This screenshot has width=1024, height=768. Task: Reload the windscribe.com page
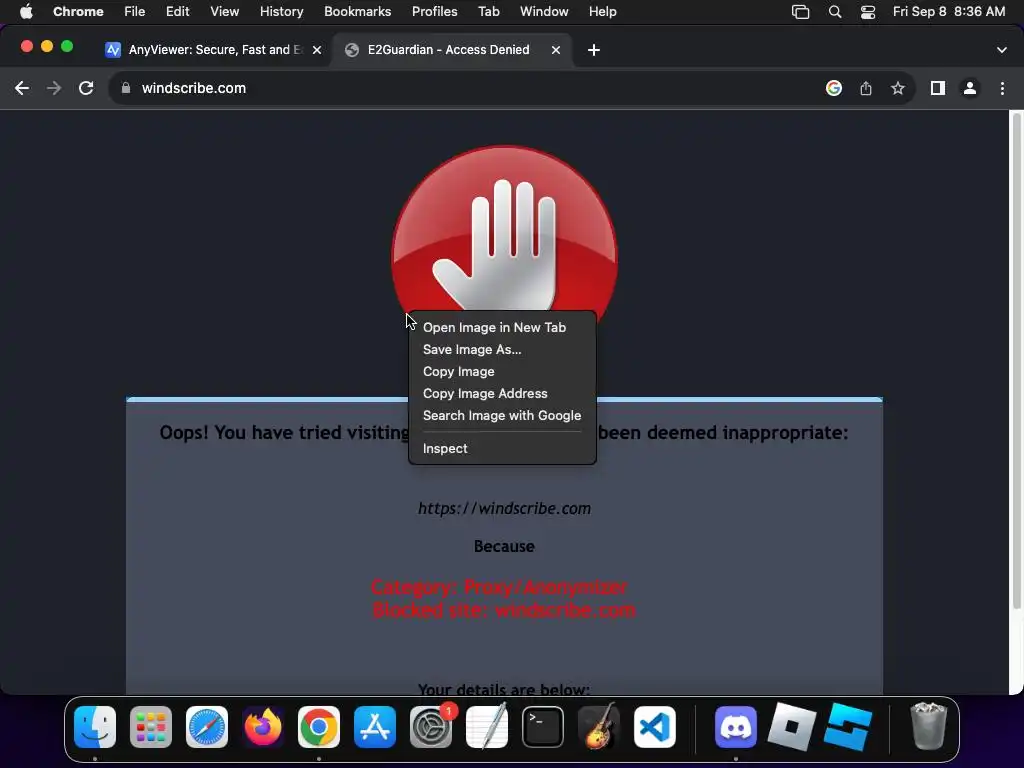coord(86,88)
